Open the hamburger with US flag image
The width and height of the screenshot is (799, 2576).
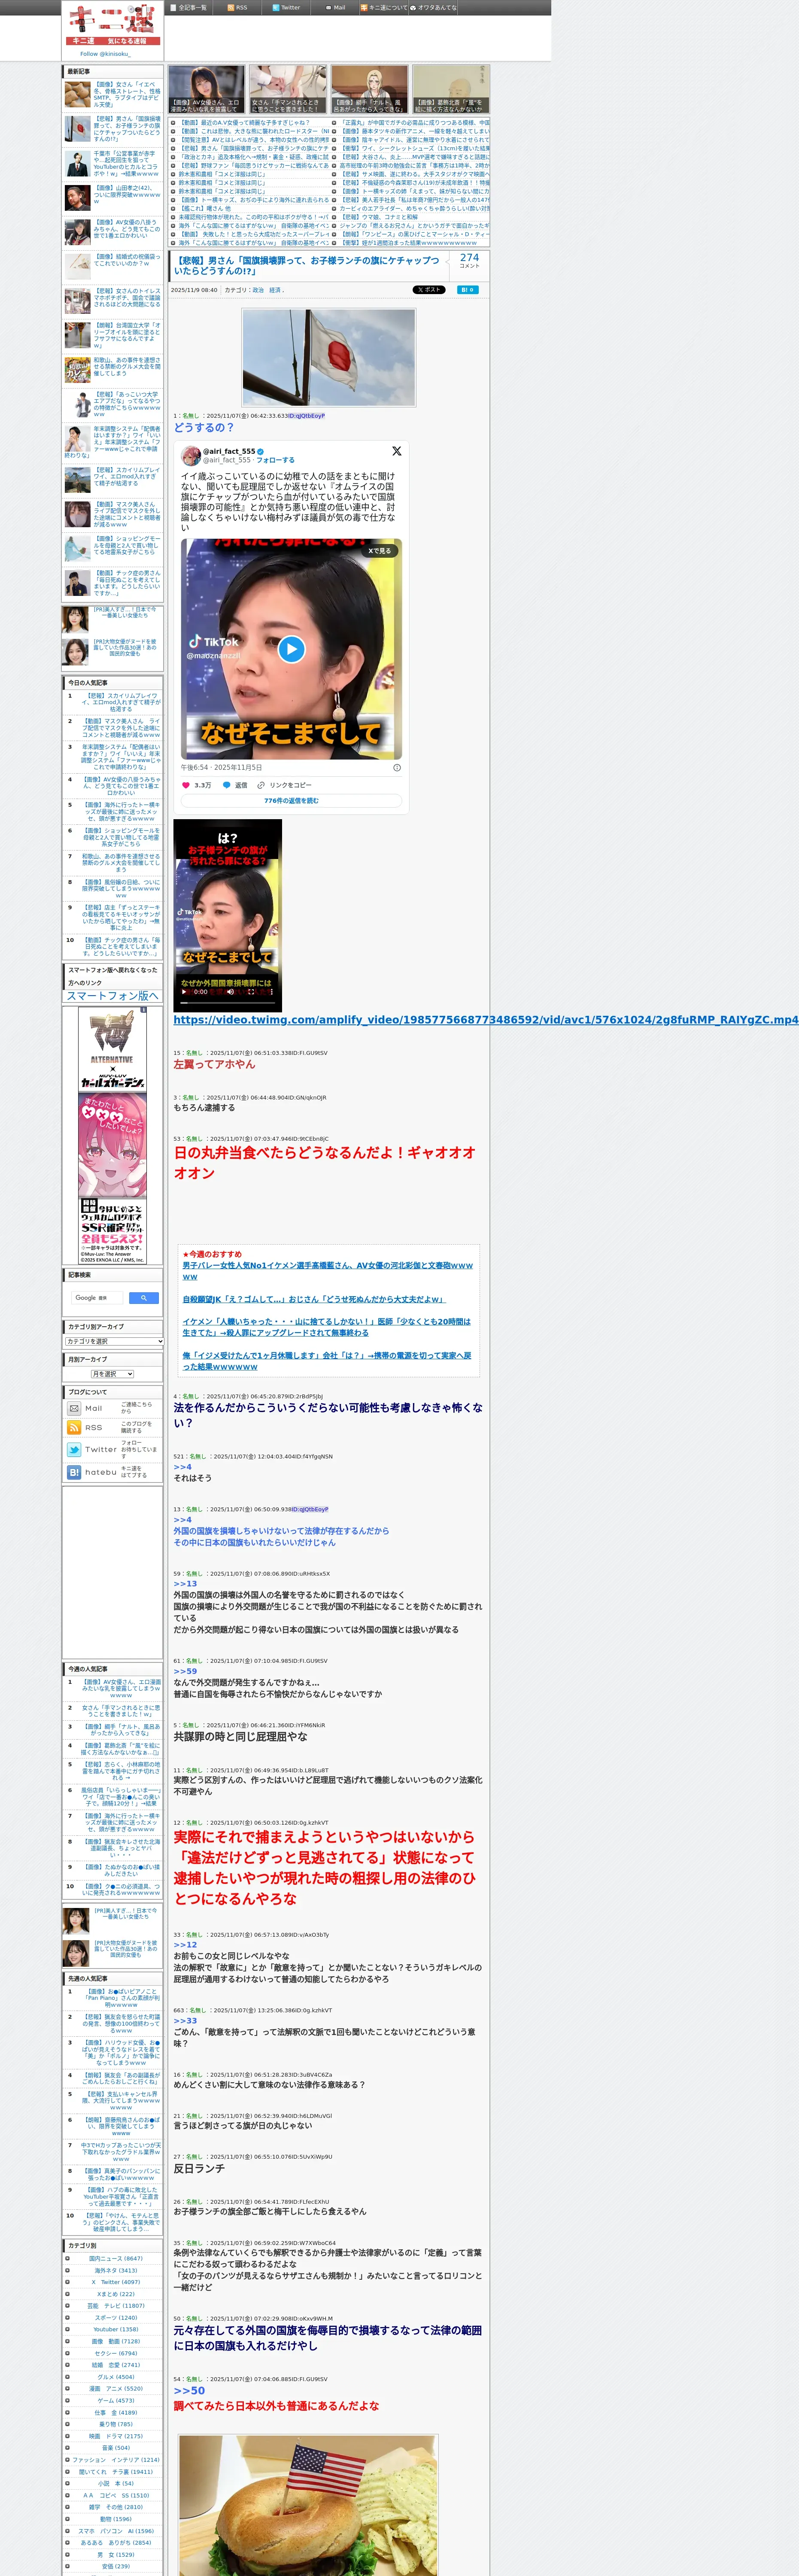point(308,2505)
